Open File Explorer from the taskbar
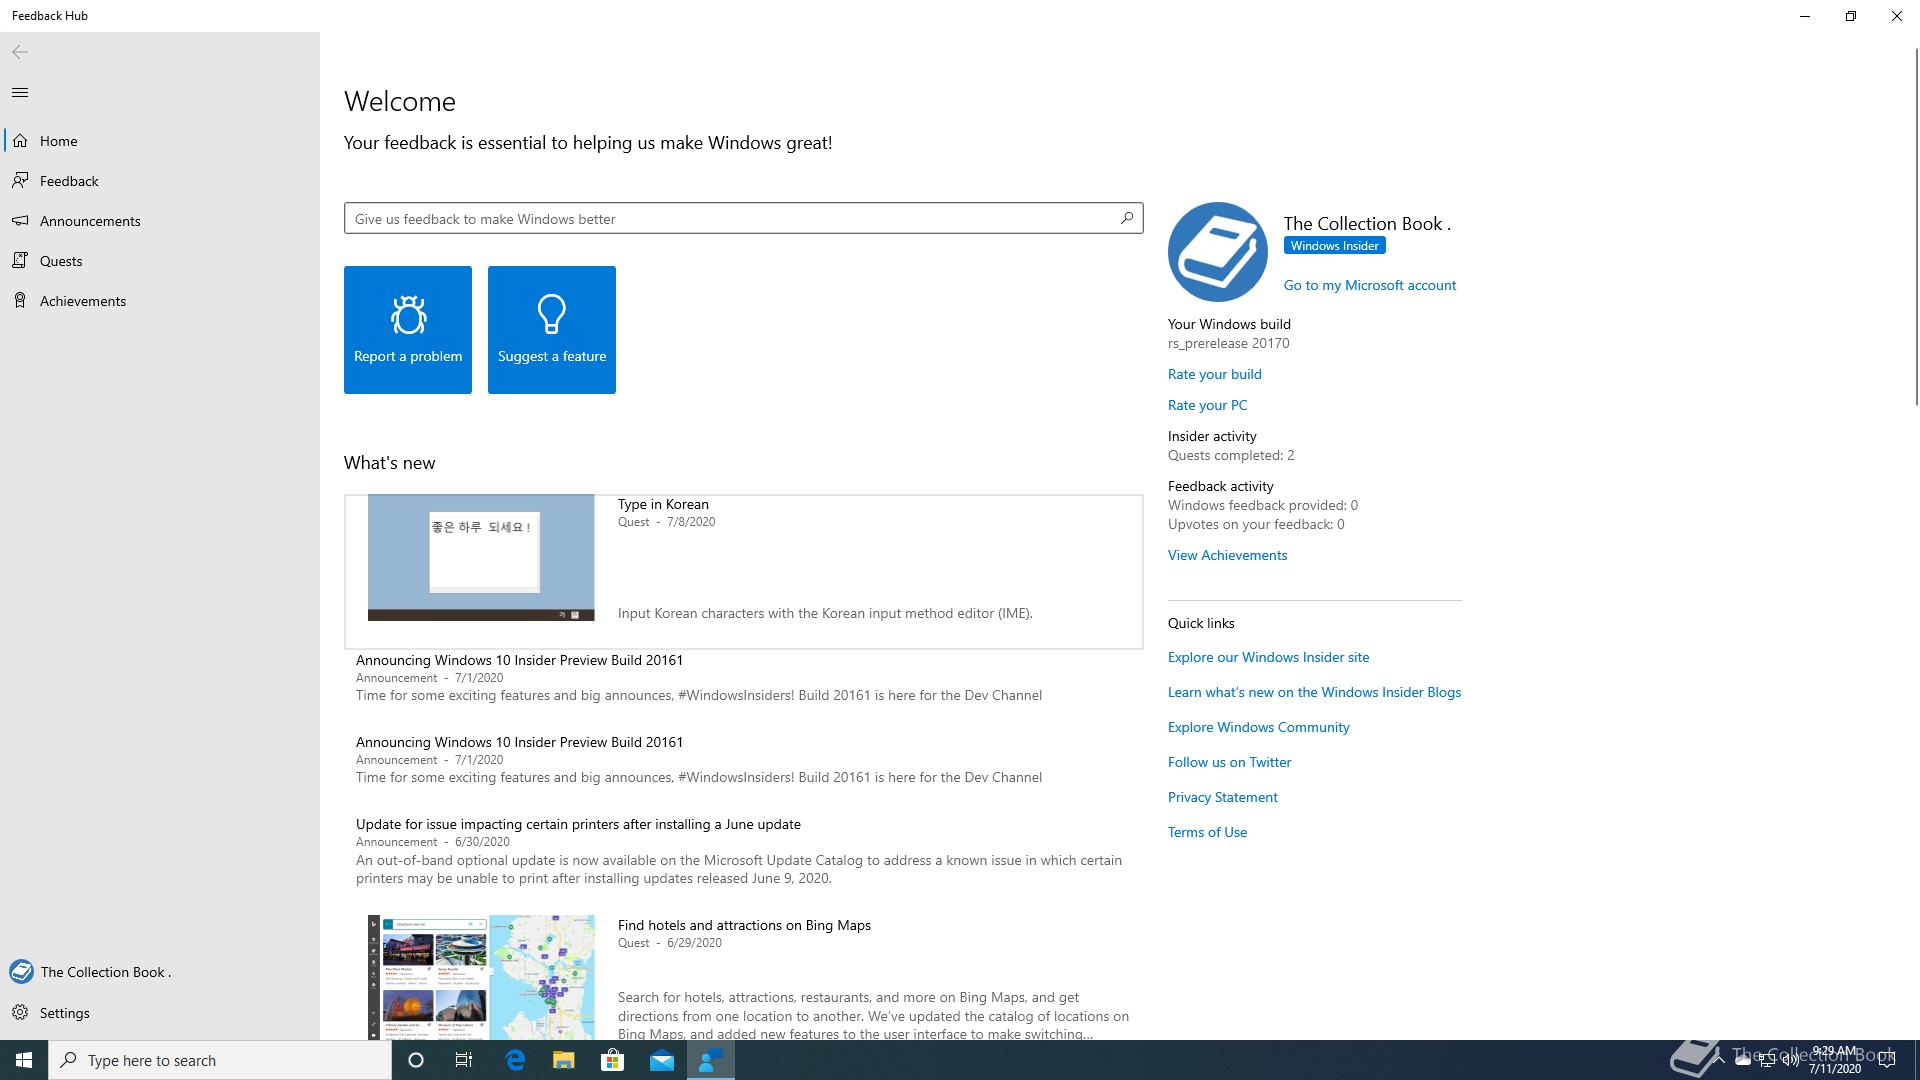Image resolution: width=1920 pixels, height=1080 pixels. coord(564,1060)
